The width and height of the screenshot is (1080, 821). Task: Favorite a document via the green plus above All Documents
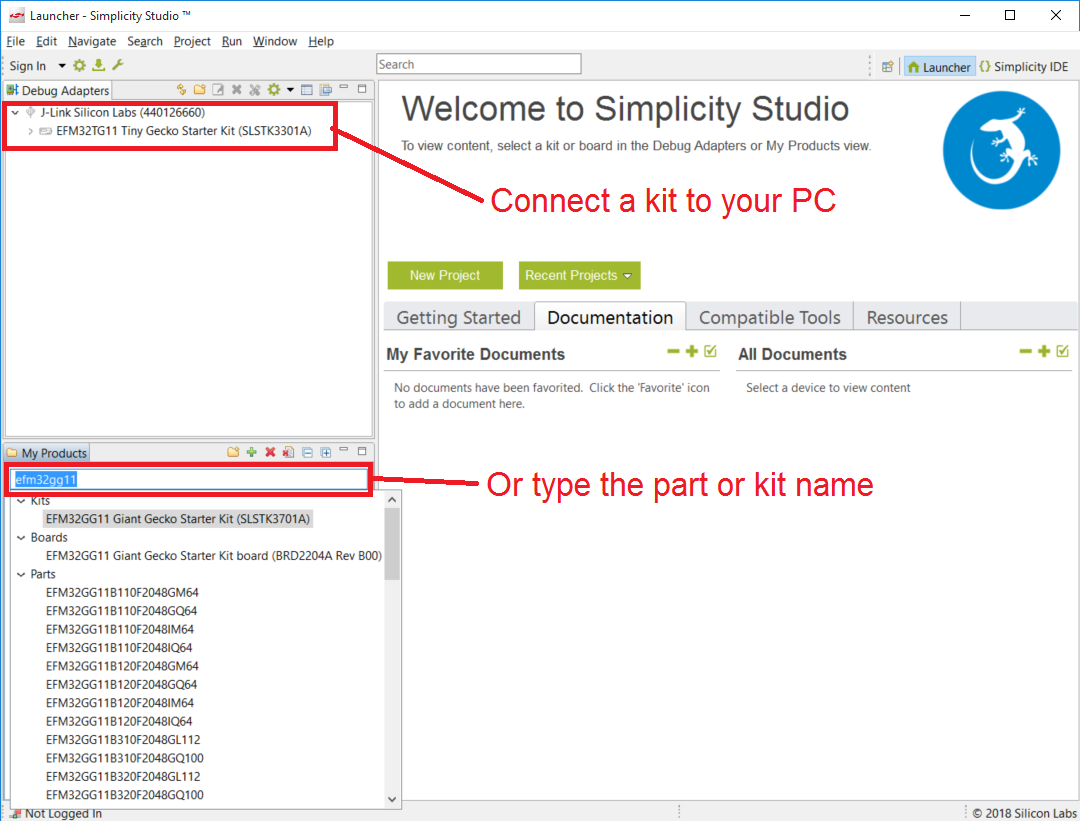1044,352
